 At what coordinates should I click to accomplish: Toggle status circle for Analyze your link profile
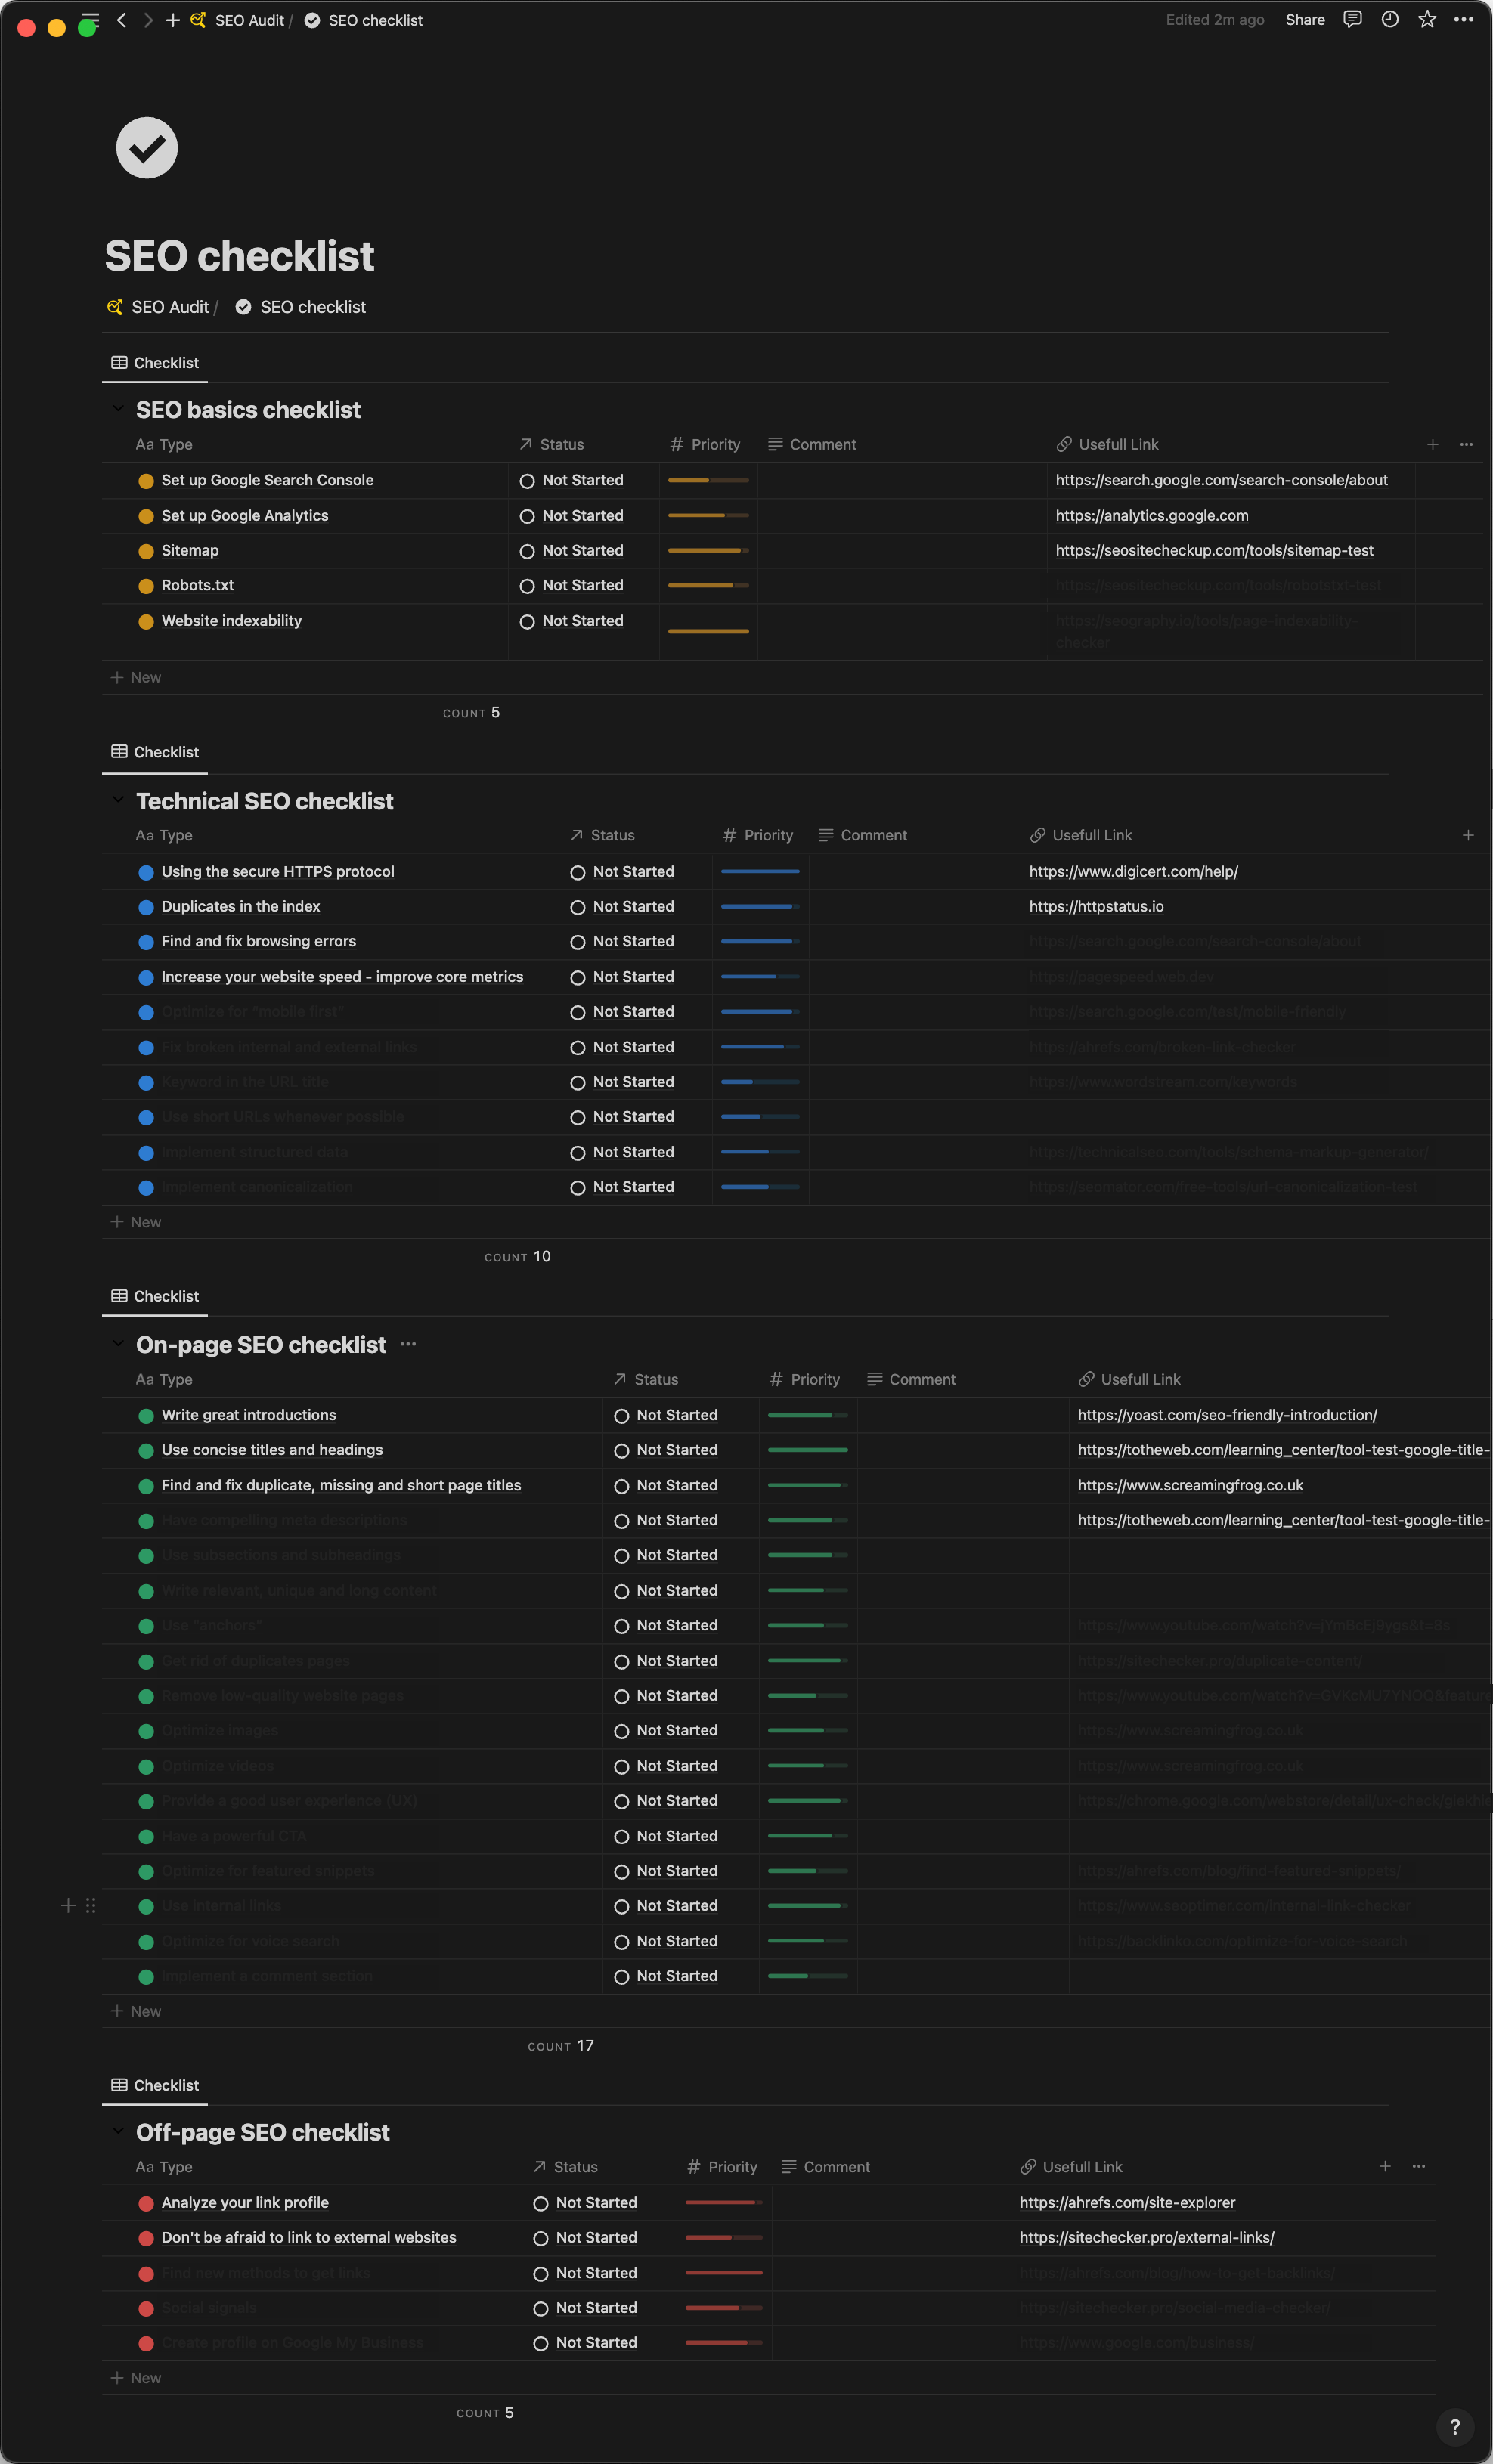[541, 2204]
